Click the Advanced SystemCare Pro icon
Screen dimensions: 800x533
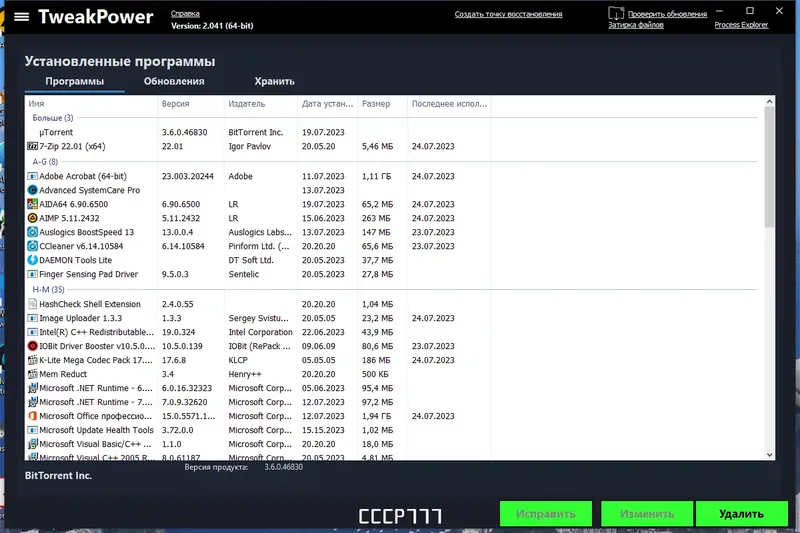32,190
